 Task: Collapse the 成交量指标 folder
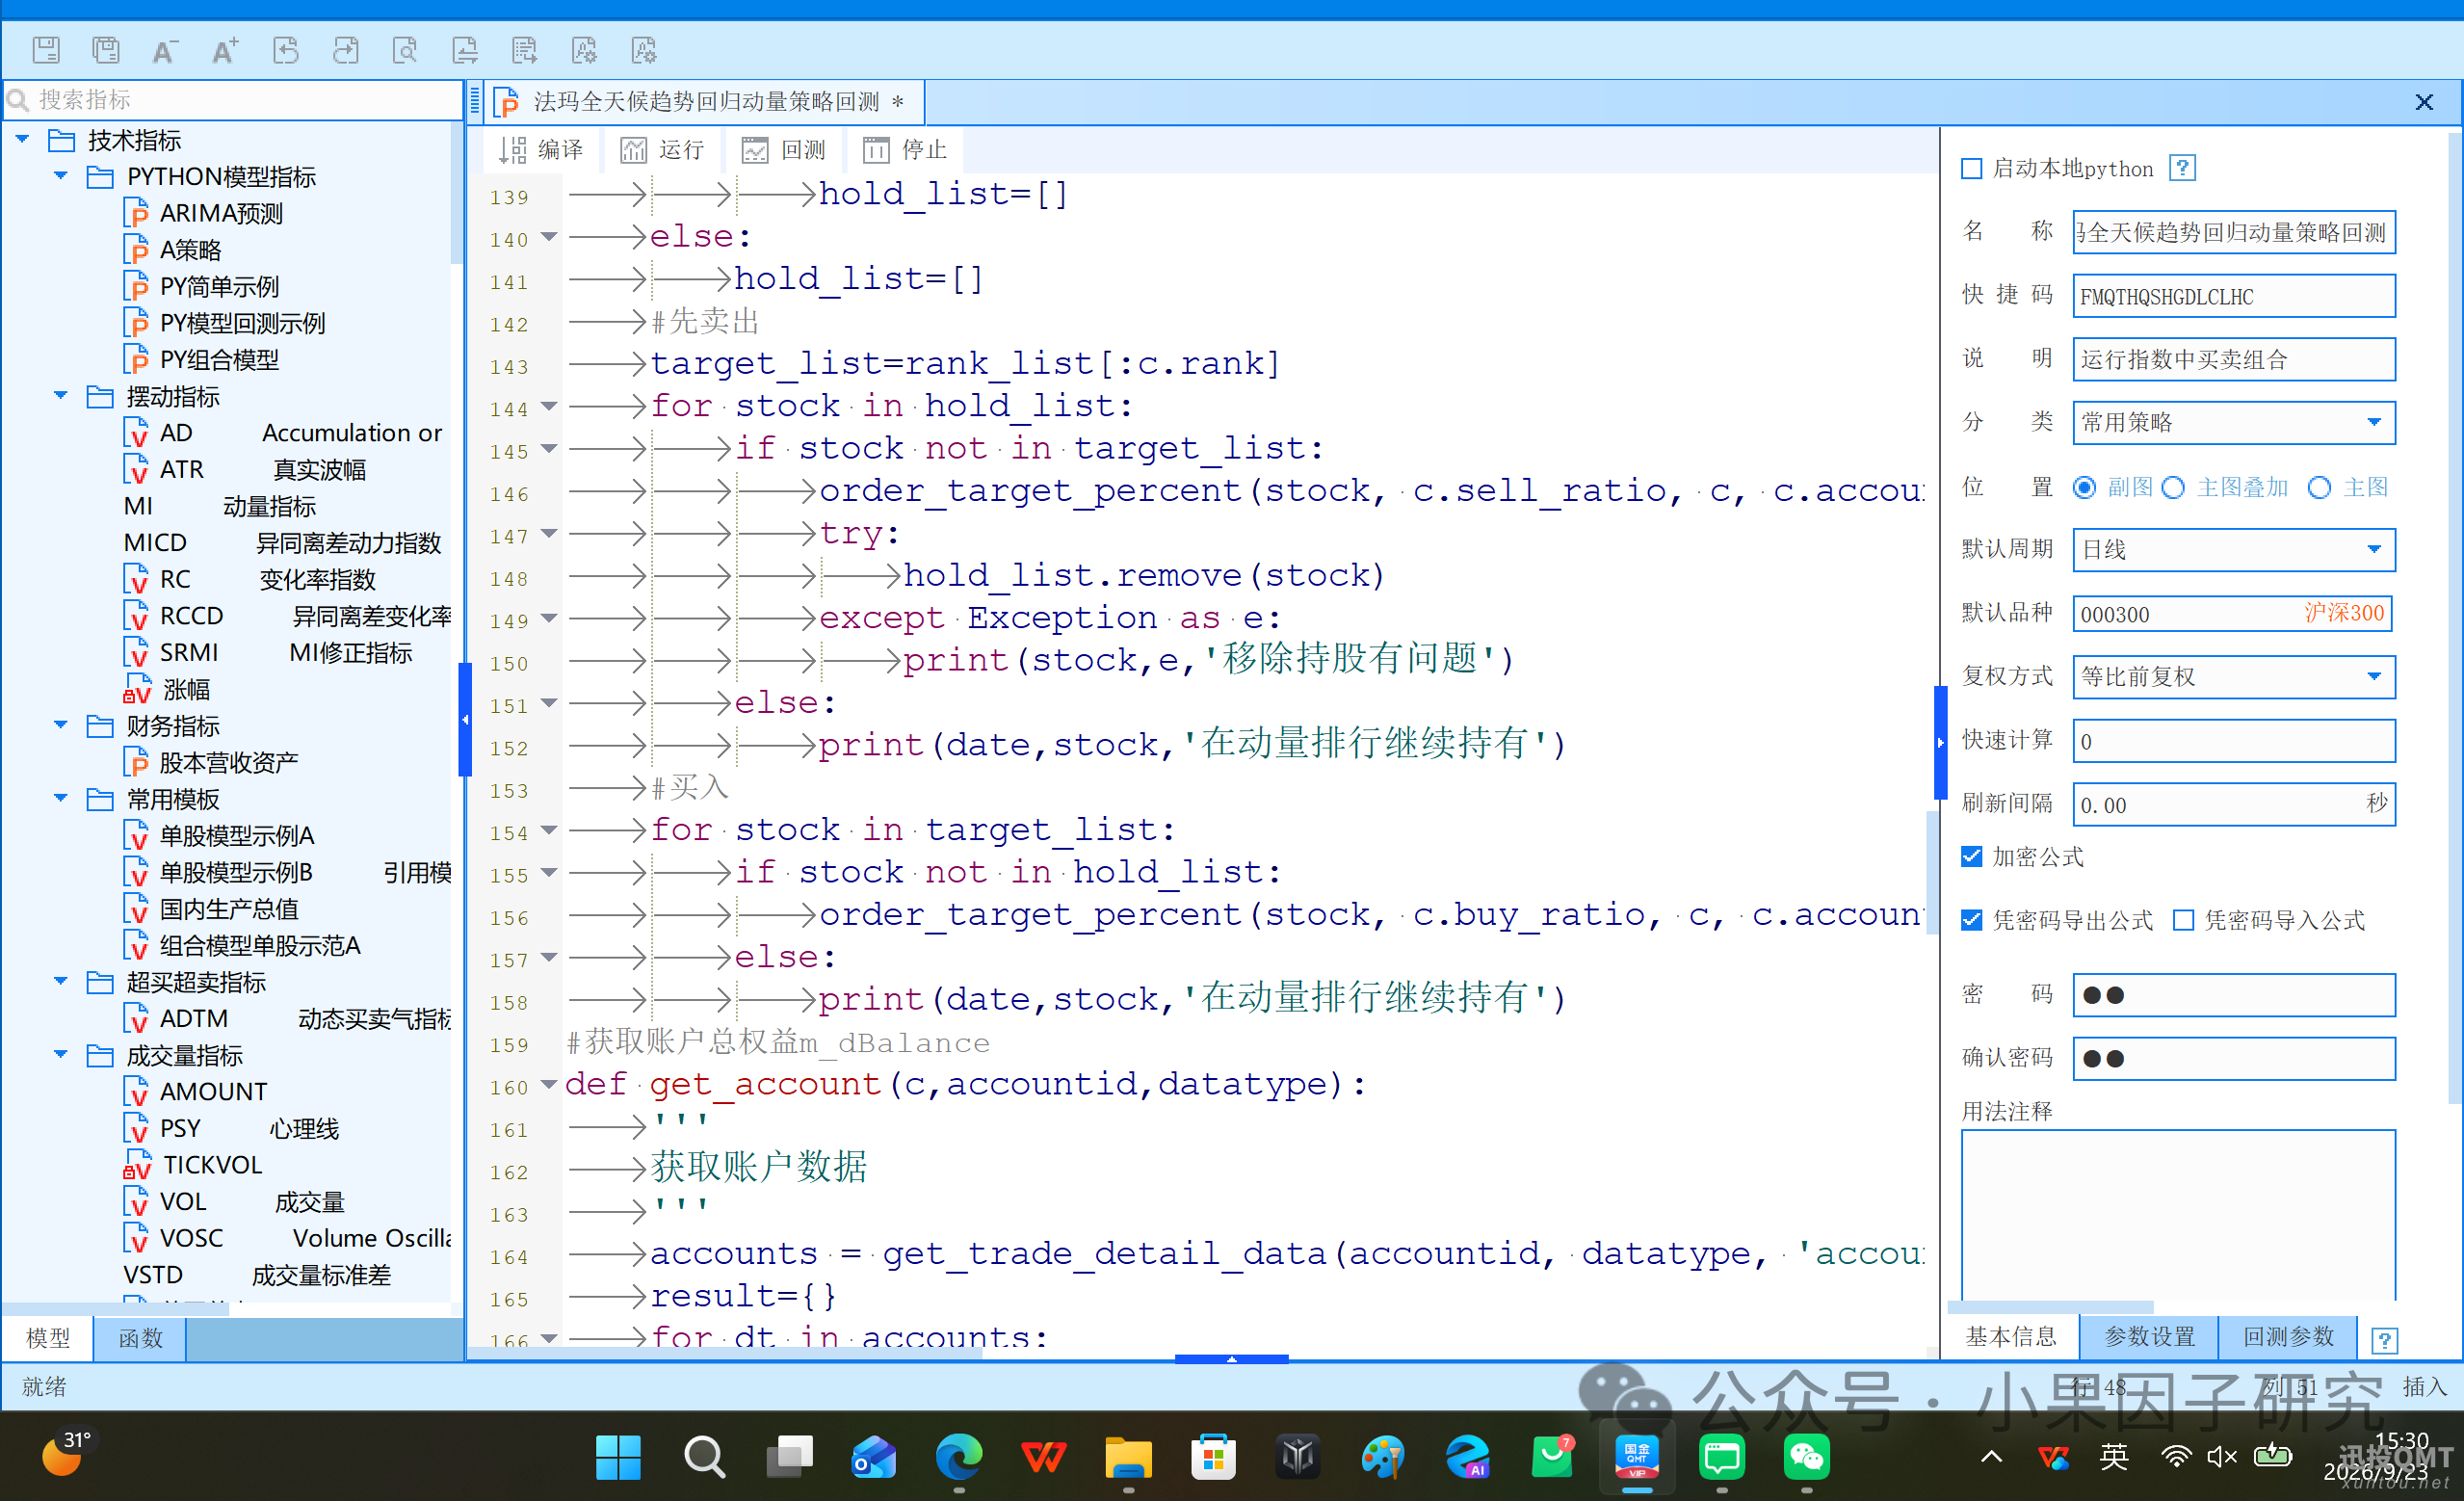(x=61, y=1054)
